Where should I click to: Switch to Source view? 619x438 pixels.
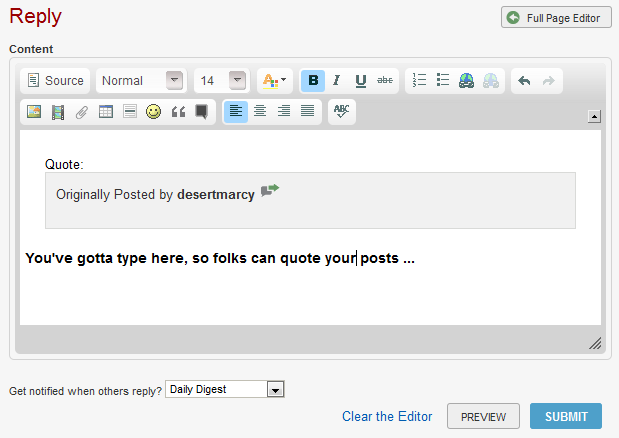pyautogui.click(x=55, y=81)
